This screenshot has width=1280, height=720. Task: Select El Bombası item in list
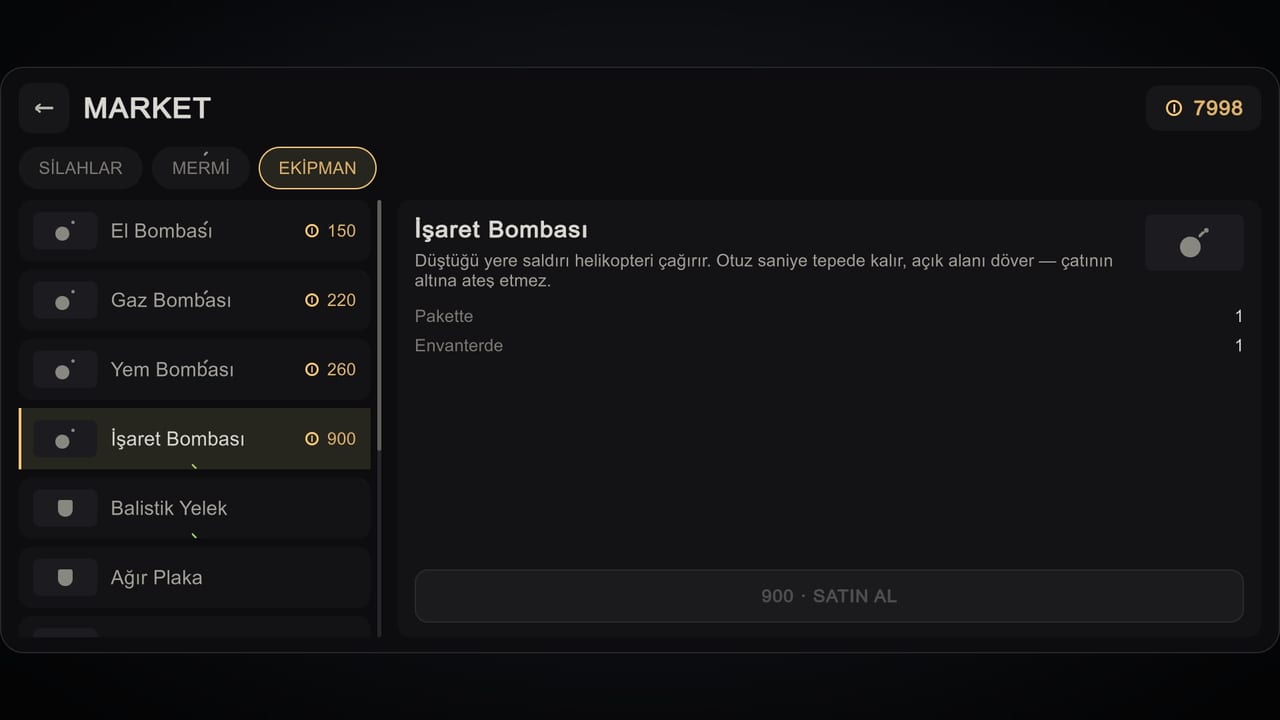tap(195, 231)
